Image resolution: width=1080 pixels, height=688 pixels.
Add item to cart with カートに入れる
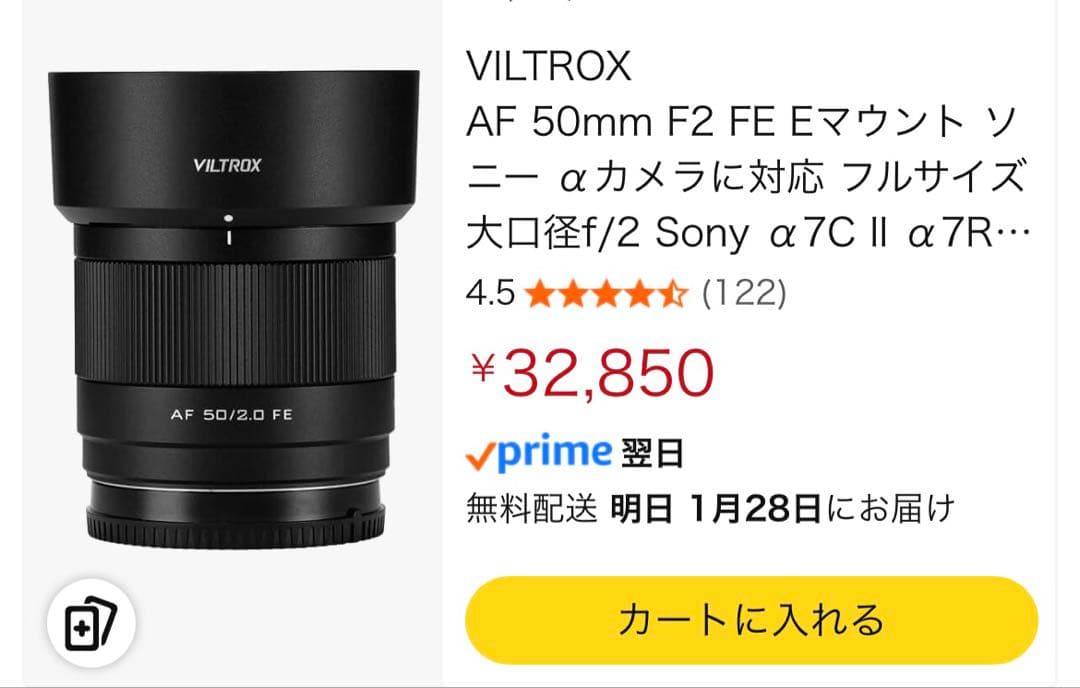[x=751, y=620]
